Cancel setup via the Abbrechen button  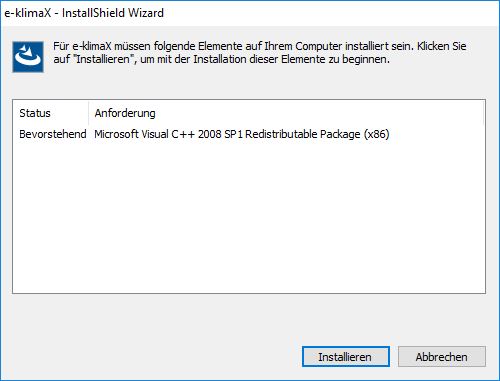(x=442, y=357)
